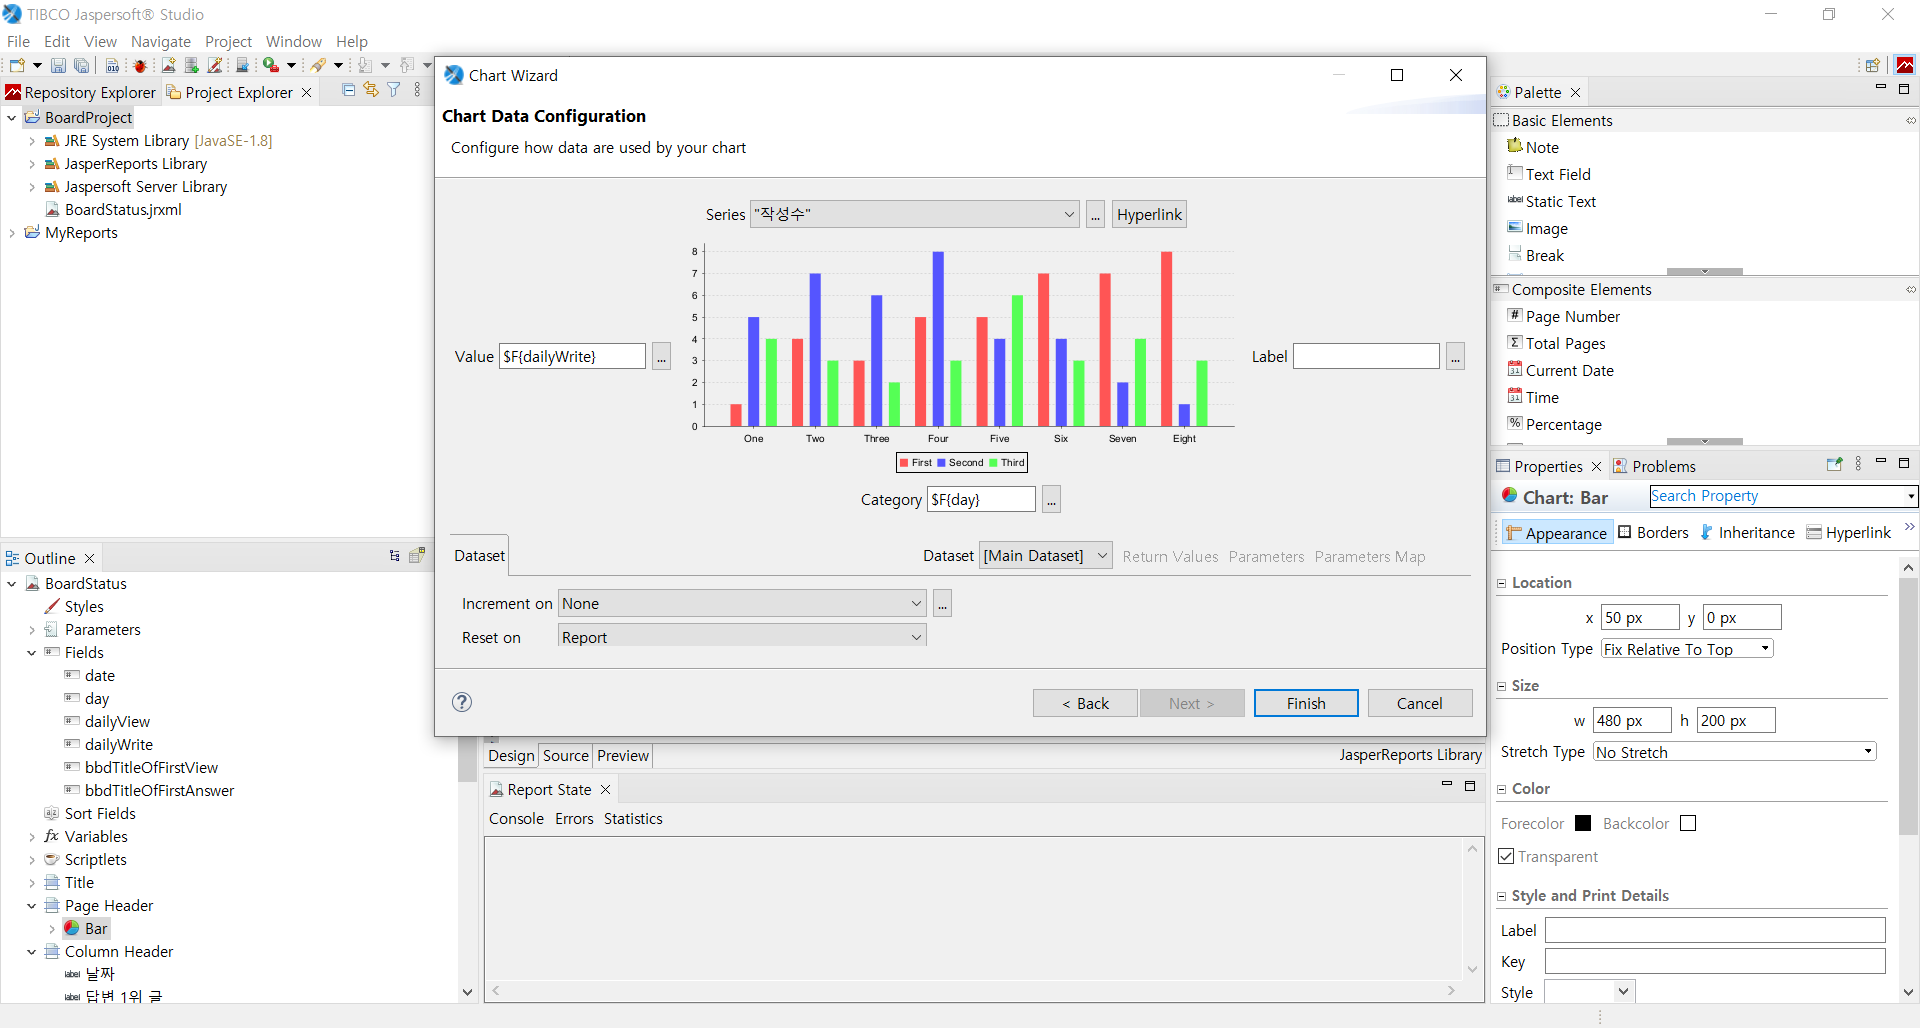
Task: Switch to the Source editor tab
Action: pyautogui.click(x=566, y=756)
